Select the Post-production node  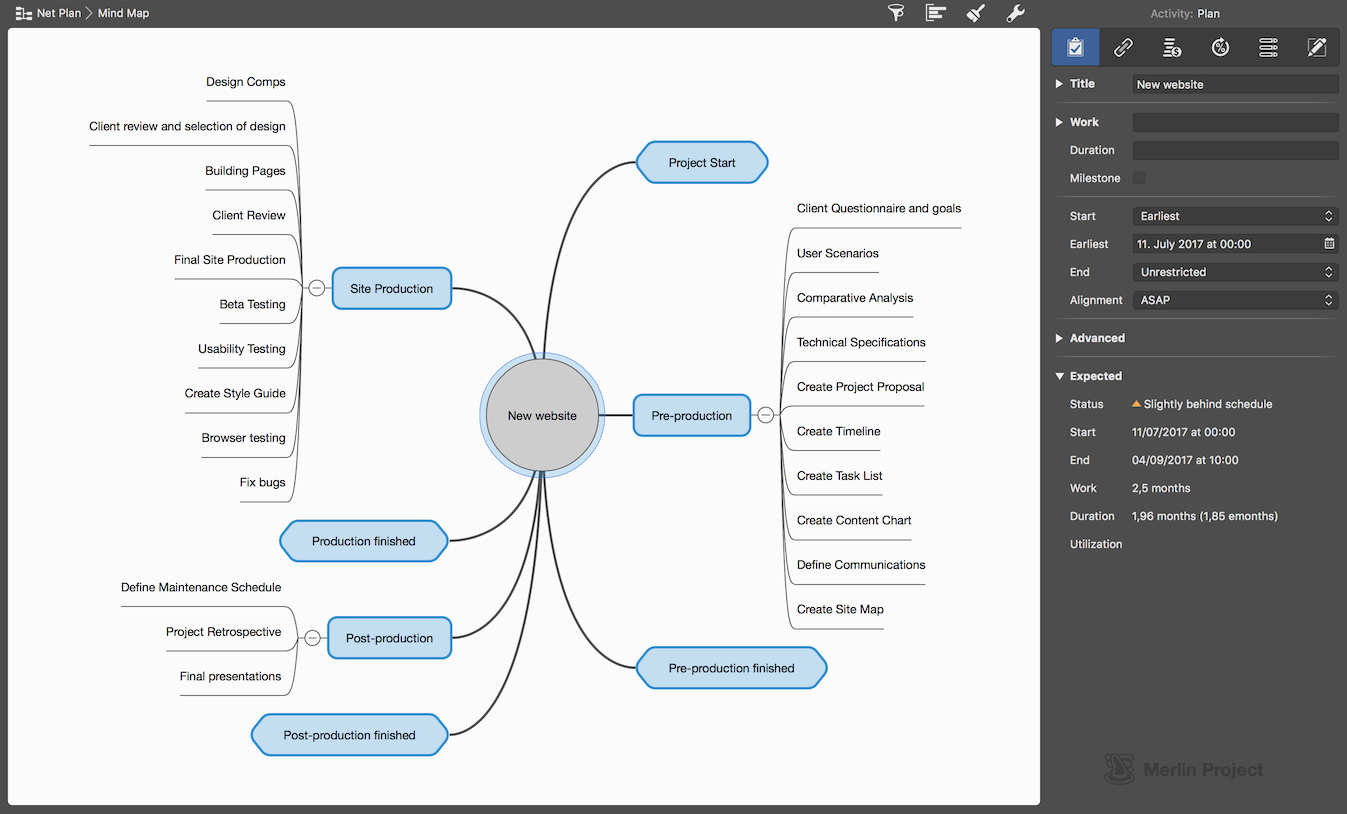point(389,638)
